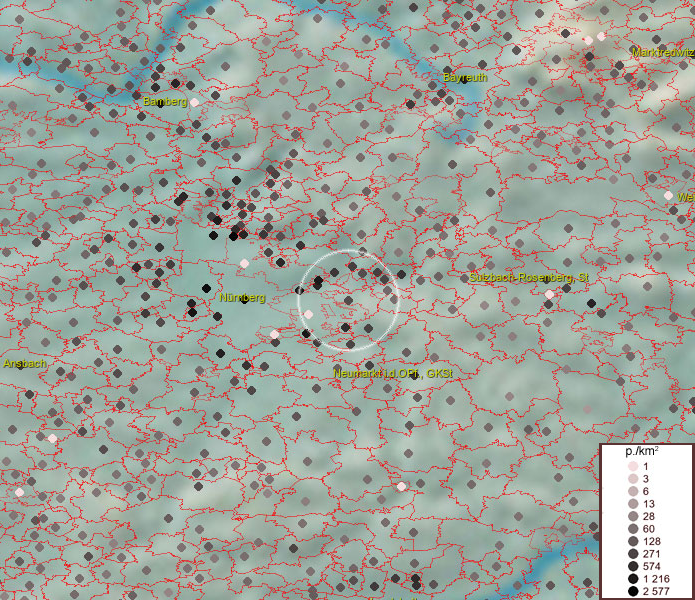695x600 pixels.
Task: Click the lightest legend swatch labeled 1
Action: point(633,467)
